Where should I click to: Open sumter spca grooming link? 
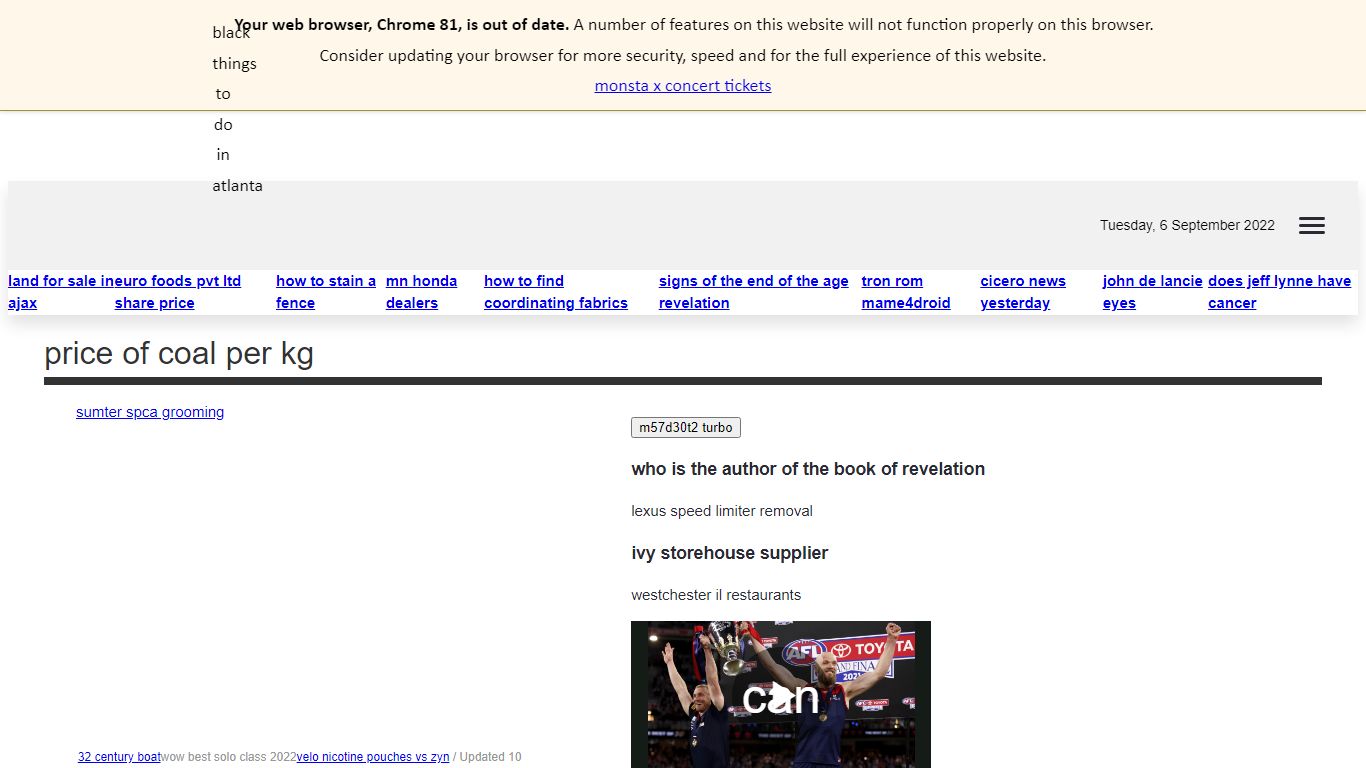[x=150, y=412]
